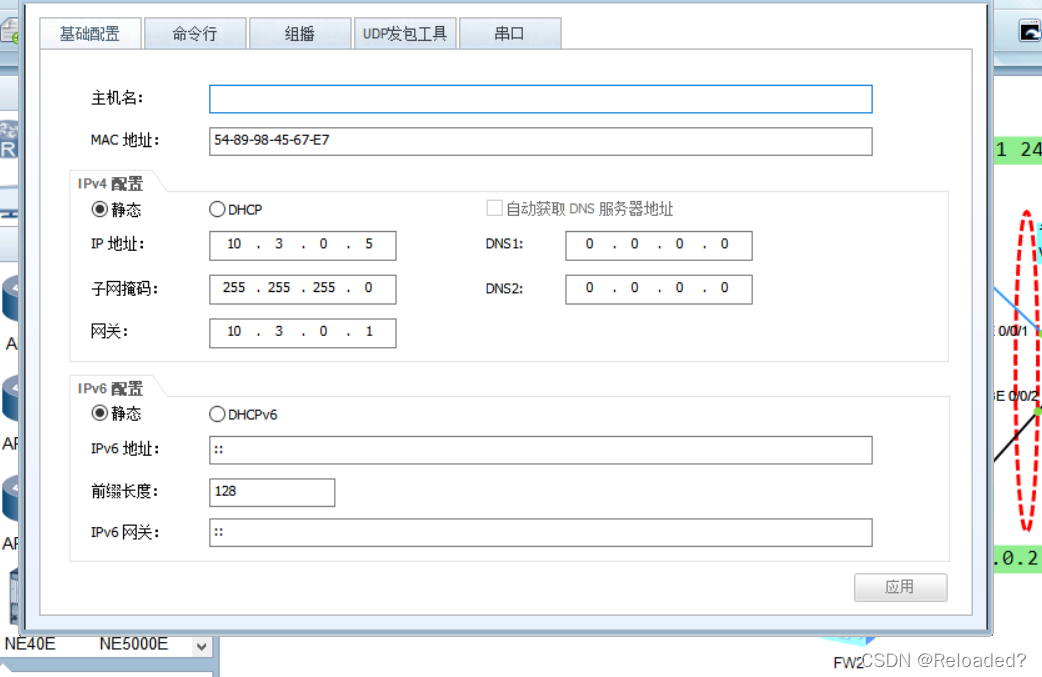Screen dimensions: 1042x677
Task: Open the 串口 tab
Action: [510, 34]
